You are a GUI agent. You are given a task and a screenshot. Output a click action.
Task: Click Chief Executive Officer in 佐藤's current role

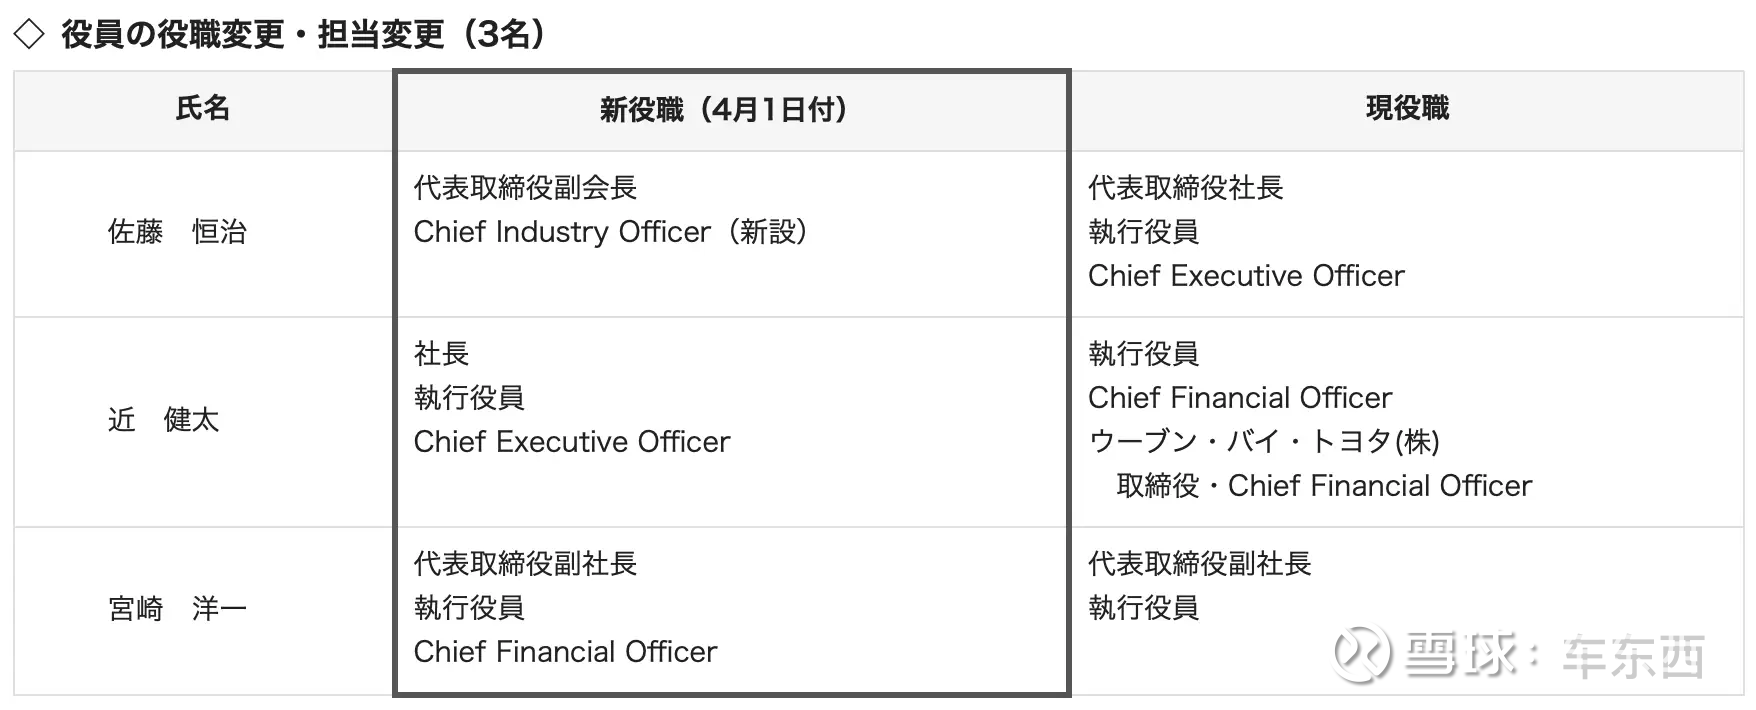pos(1246,276)
